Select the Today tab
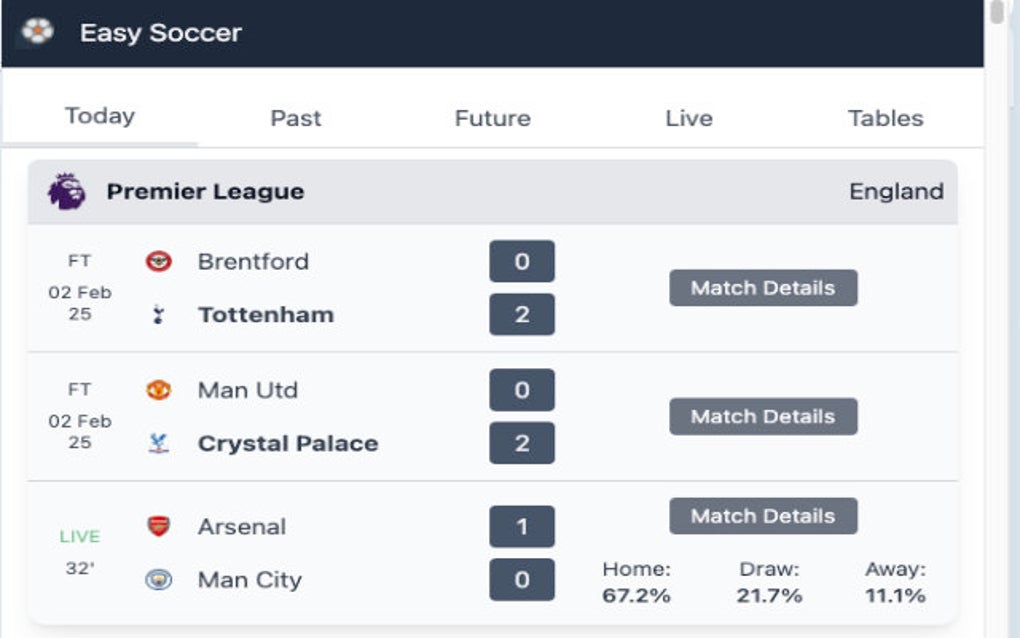1020x638 pixels. tap(97, 114)
